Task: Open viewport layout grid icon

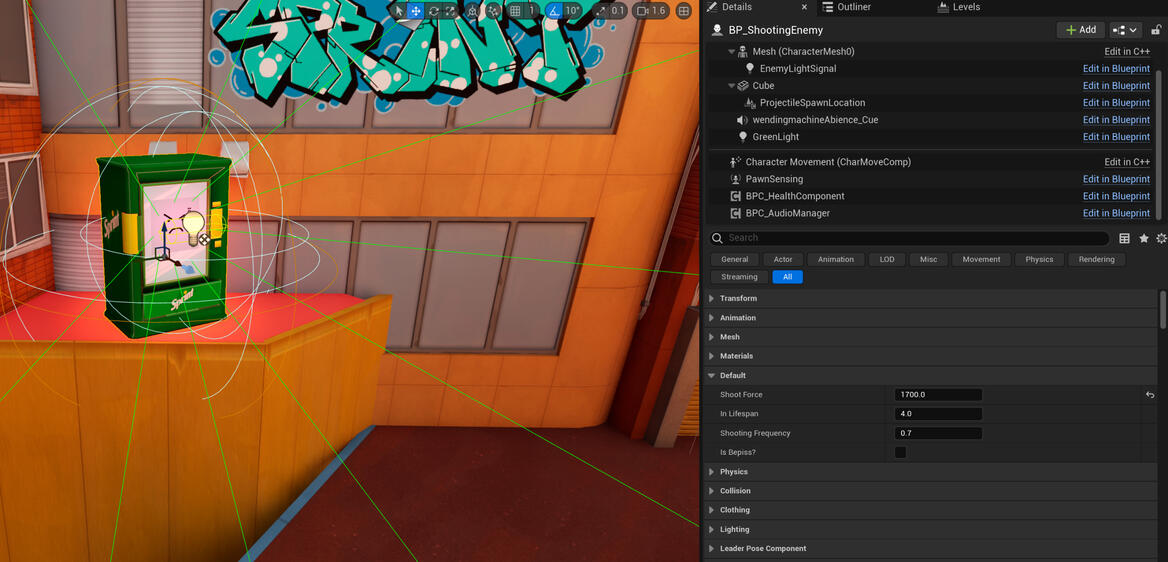Action: point(683,10)
